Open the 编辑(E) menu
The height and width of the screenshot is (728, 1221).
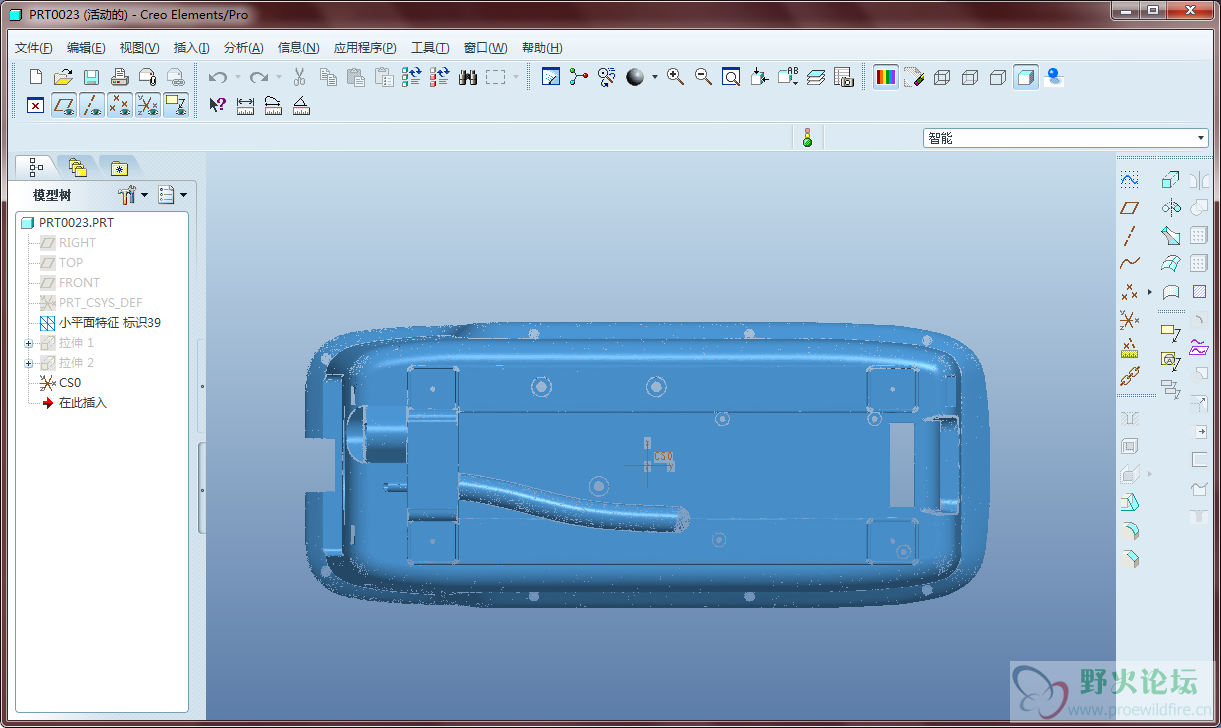coord(86,48)
